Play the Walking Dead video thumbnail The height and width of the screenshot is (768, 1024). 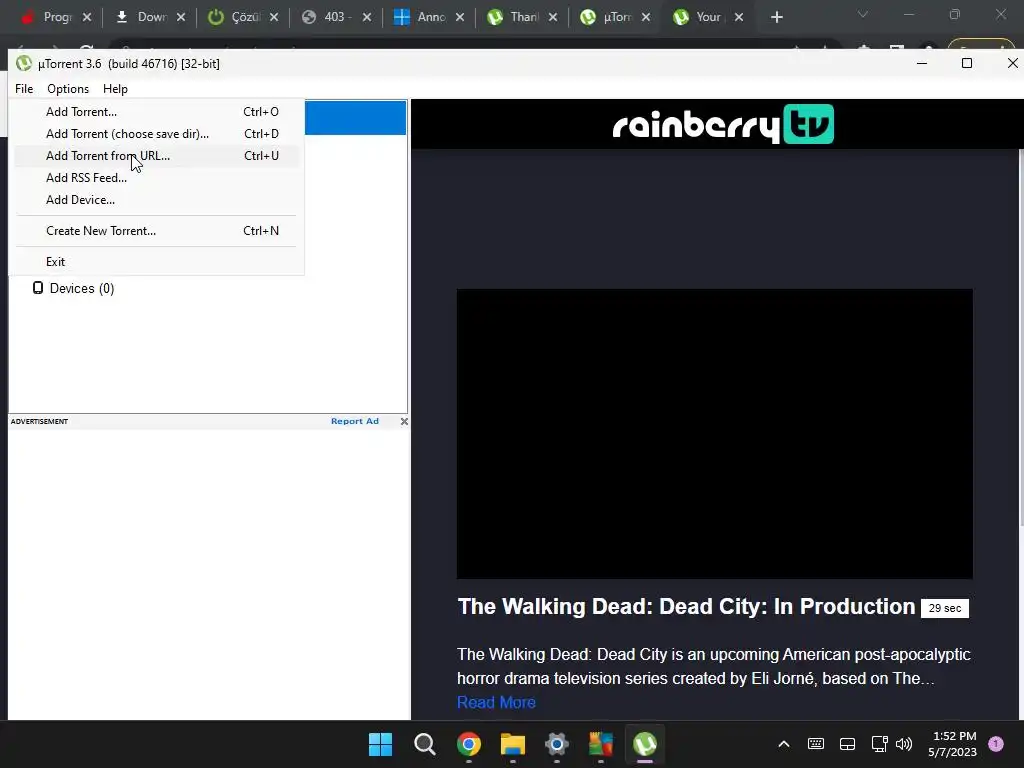(x=714, y=434)
